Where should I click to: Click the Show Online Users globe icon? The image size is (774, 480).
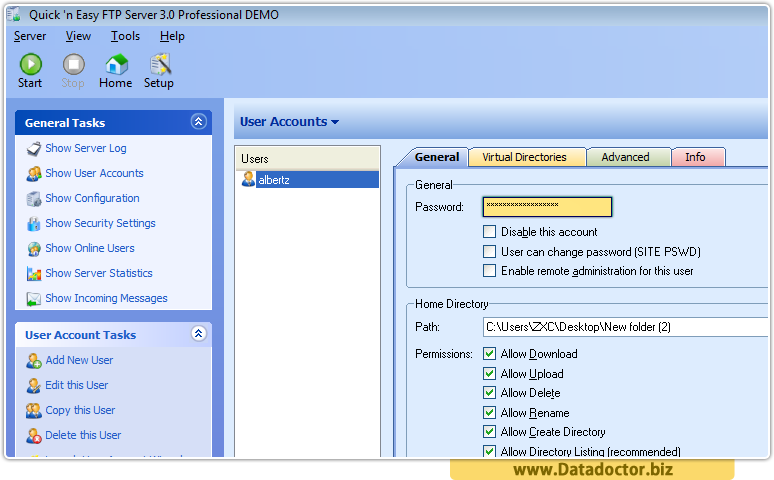click(34, 249)
